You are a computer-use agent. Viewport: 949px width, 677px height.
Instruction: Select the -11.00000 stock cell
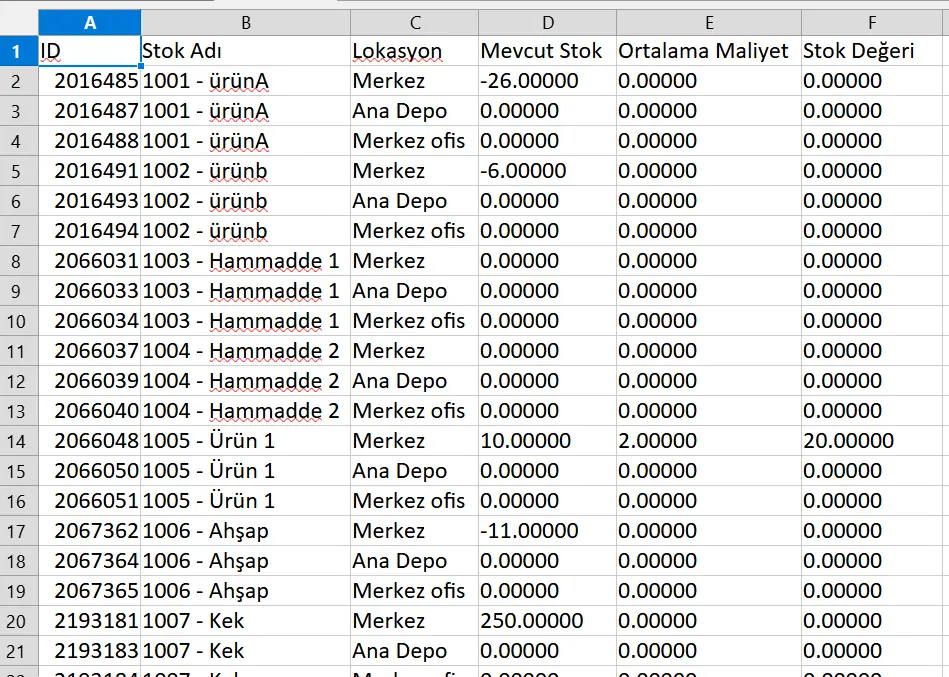point(547,531)
